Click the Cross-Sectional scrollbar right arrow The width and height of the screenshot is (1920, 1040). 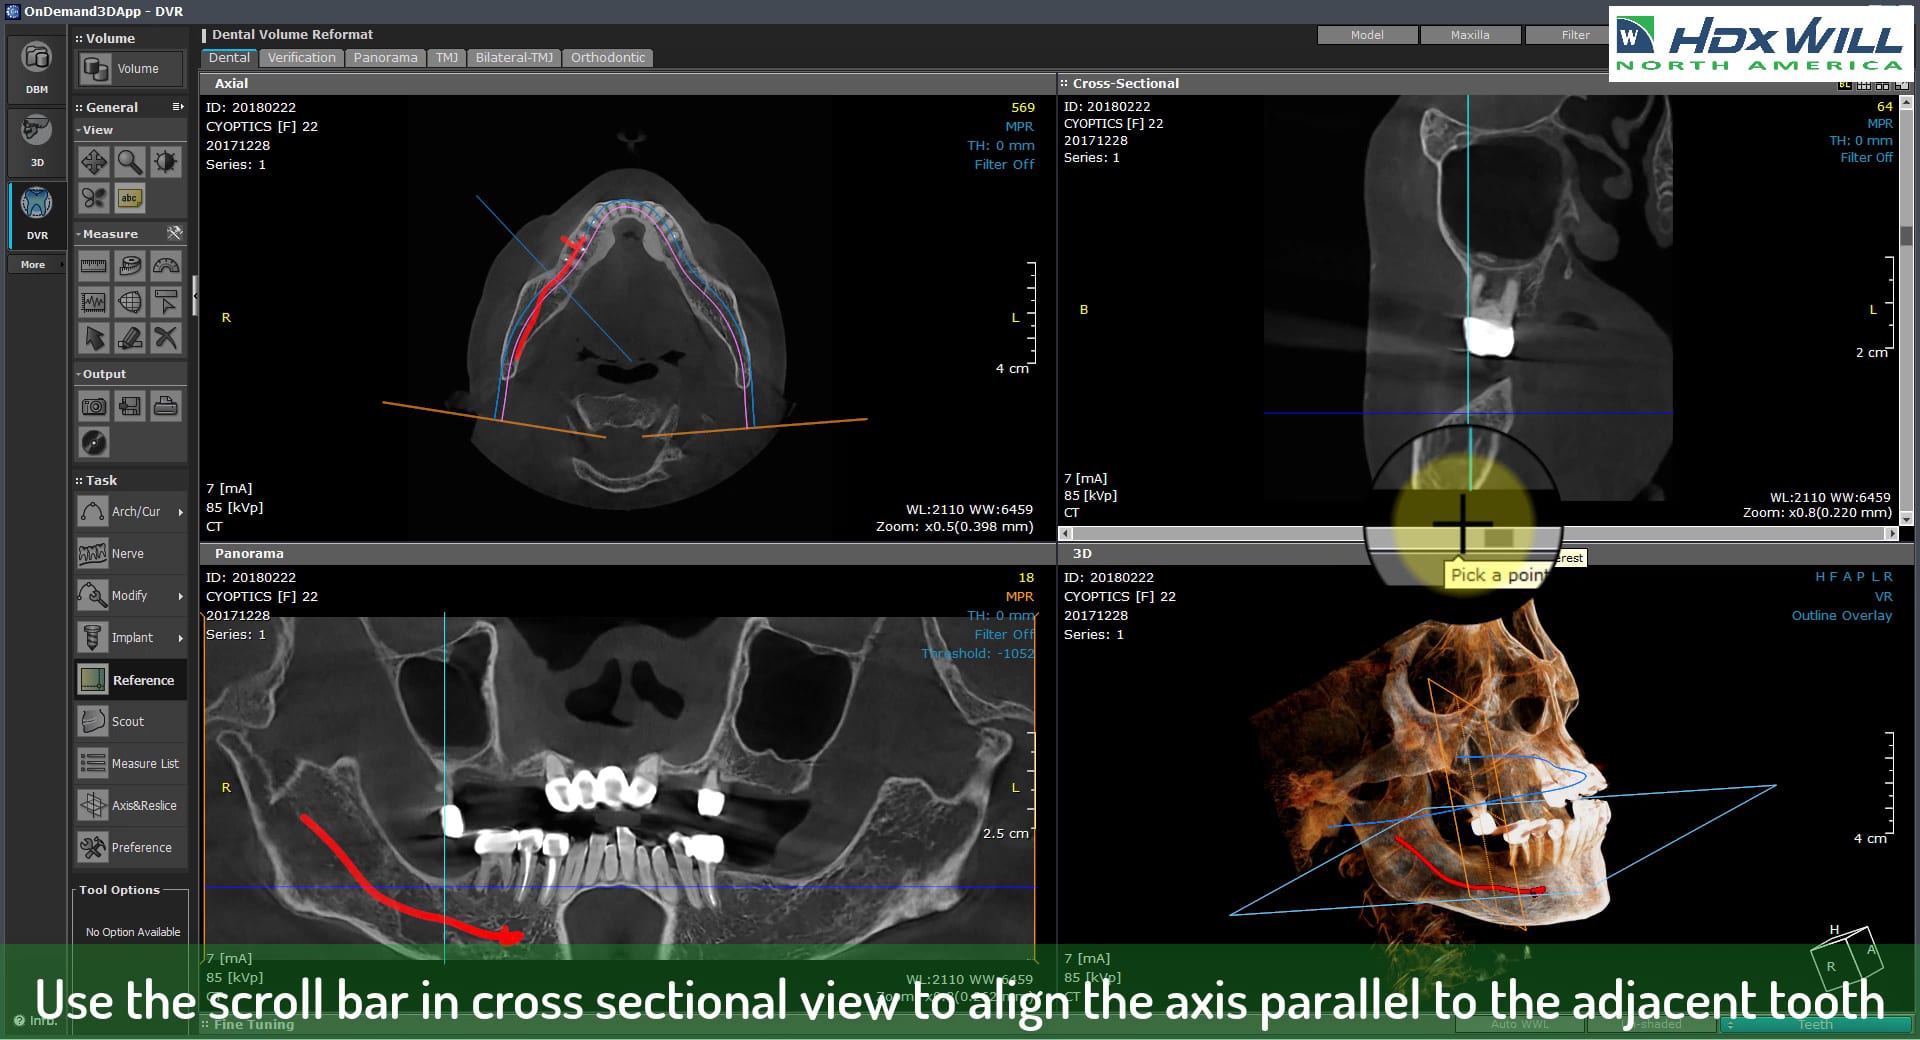pyautogui.click(x=1890, y=534)
